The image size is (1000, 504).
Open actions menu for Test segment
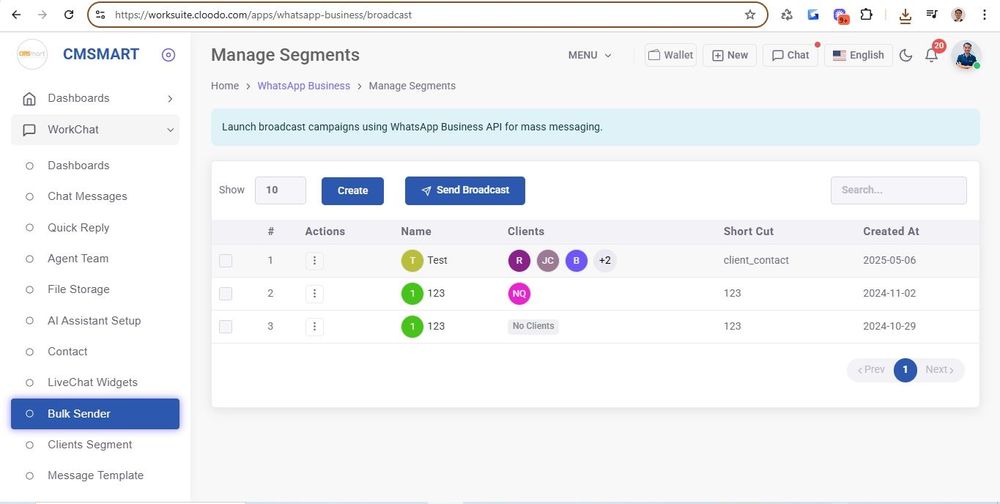pos(314,261)
